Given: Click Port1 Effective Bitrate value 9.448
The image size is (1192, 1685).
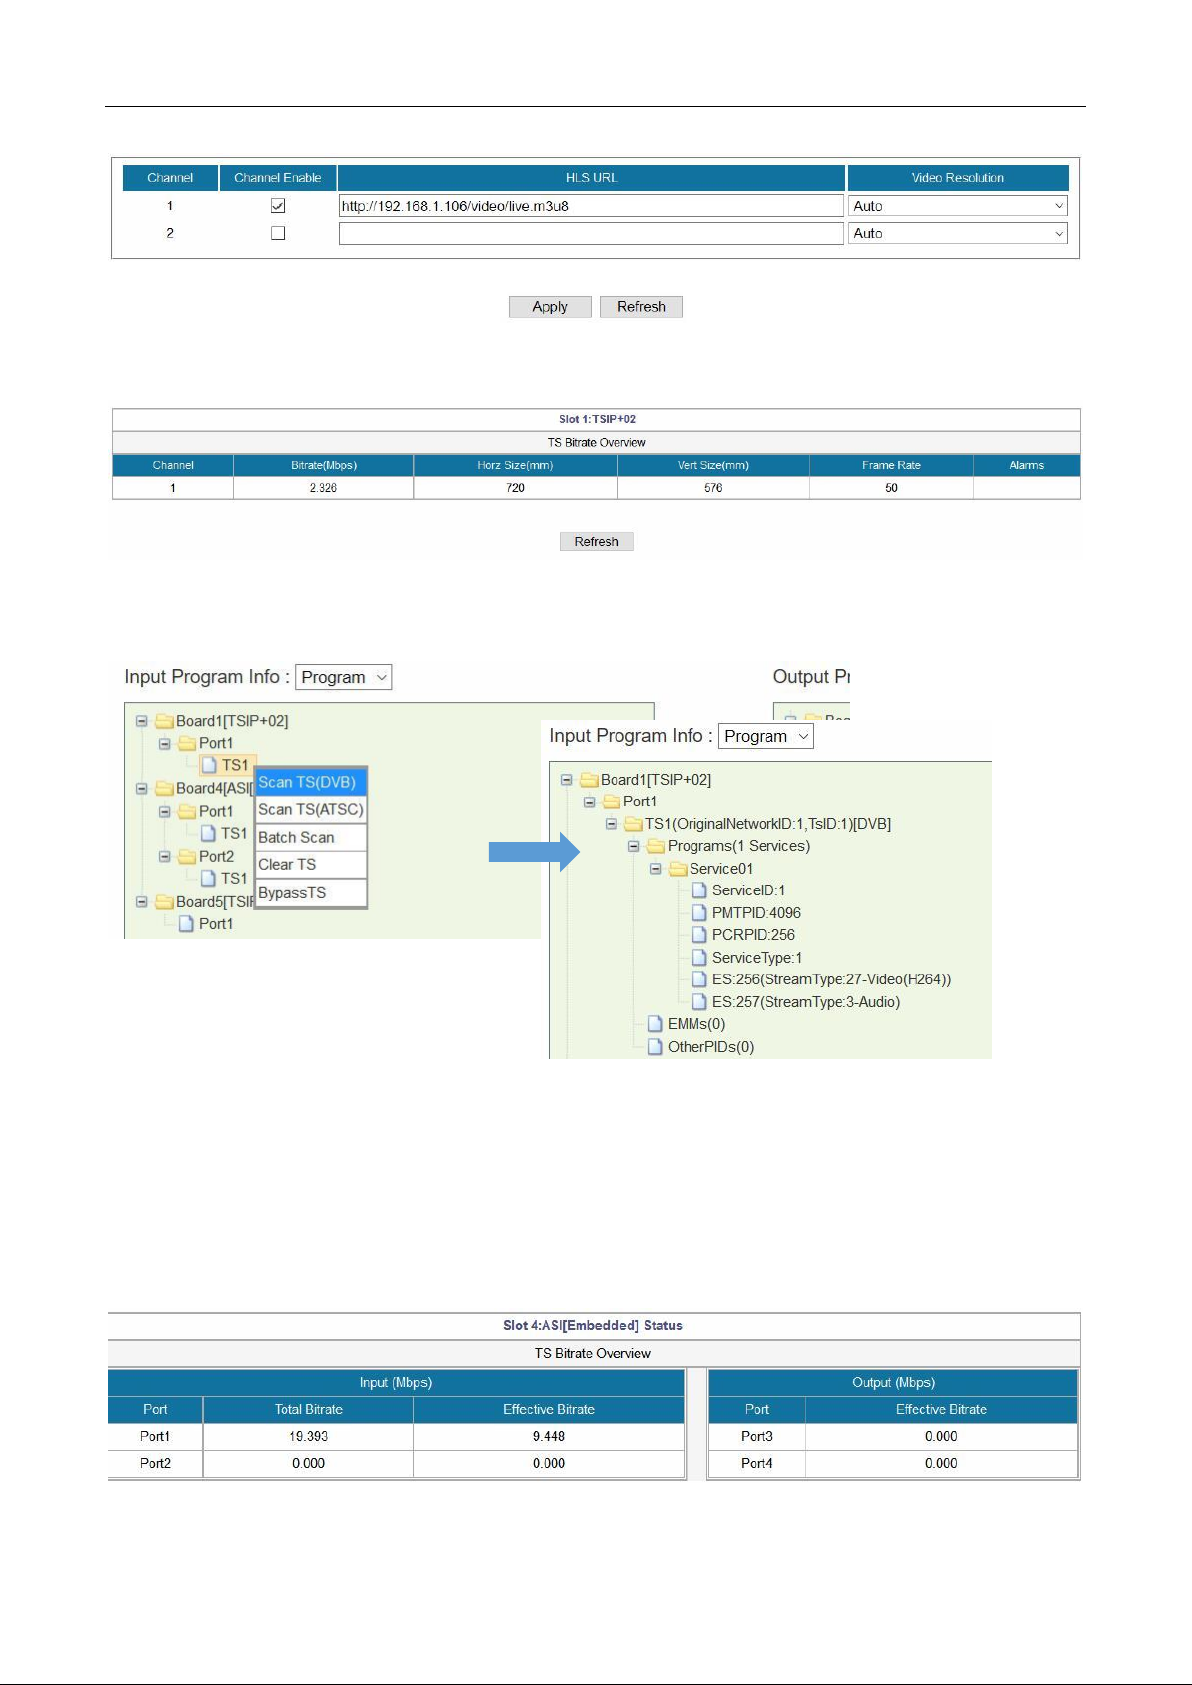Looking at the screenshot, I should (x=549, y=1436).
